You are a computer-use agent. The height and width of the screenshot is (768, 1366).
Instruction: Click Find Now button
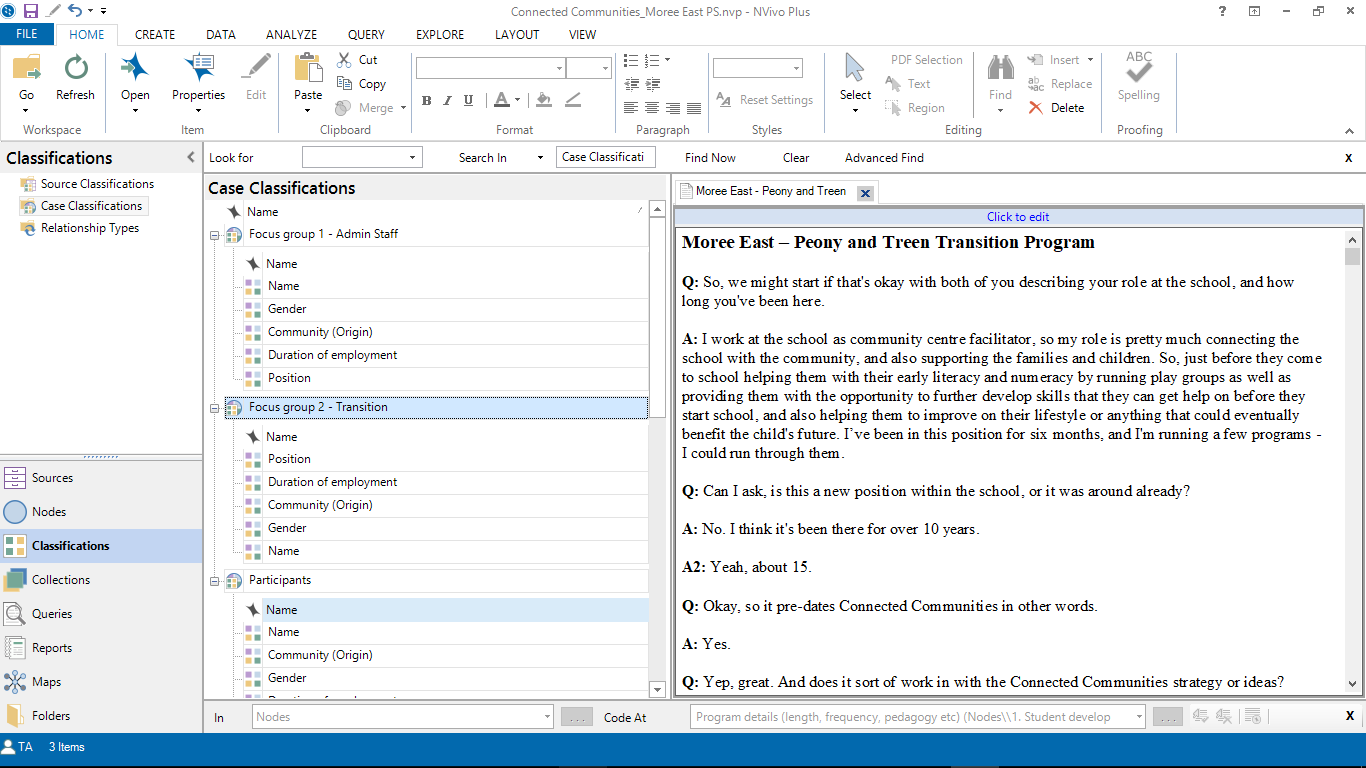pyautogui.click(x=710, y=158)
